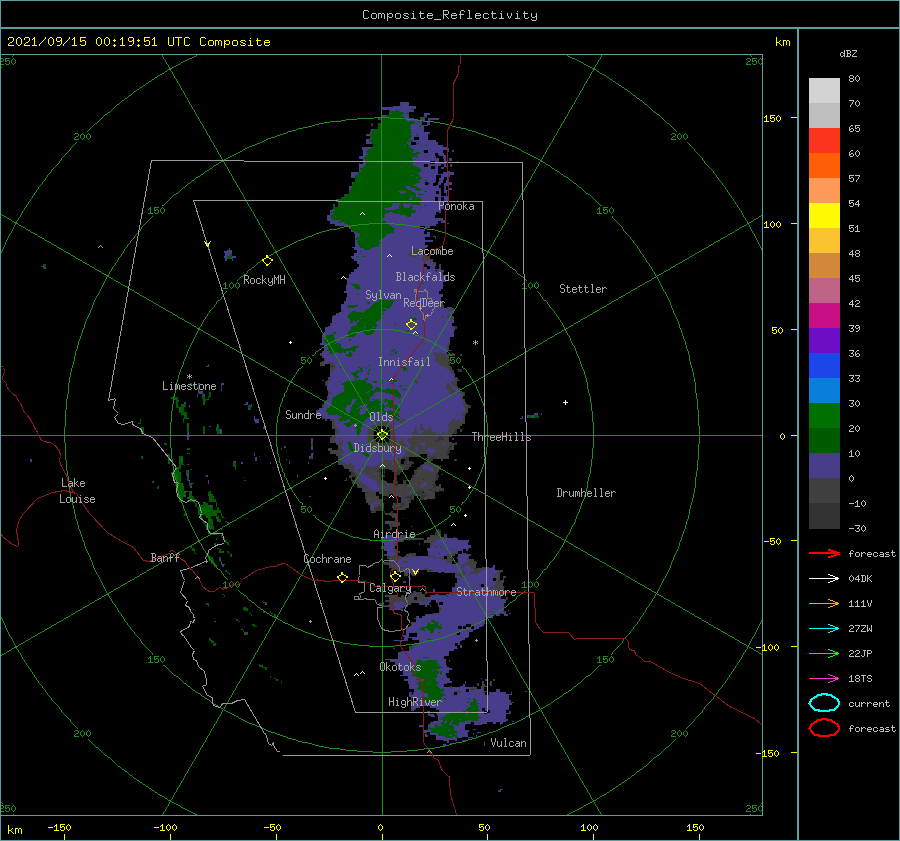Viewport: 900px width, 841px height.
Task: Select the slate purple swatch between 10 and 0 dBZ
Action: [824, 466]
